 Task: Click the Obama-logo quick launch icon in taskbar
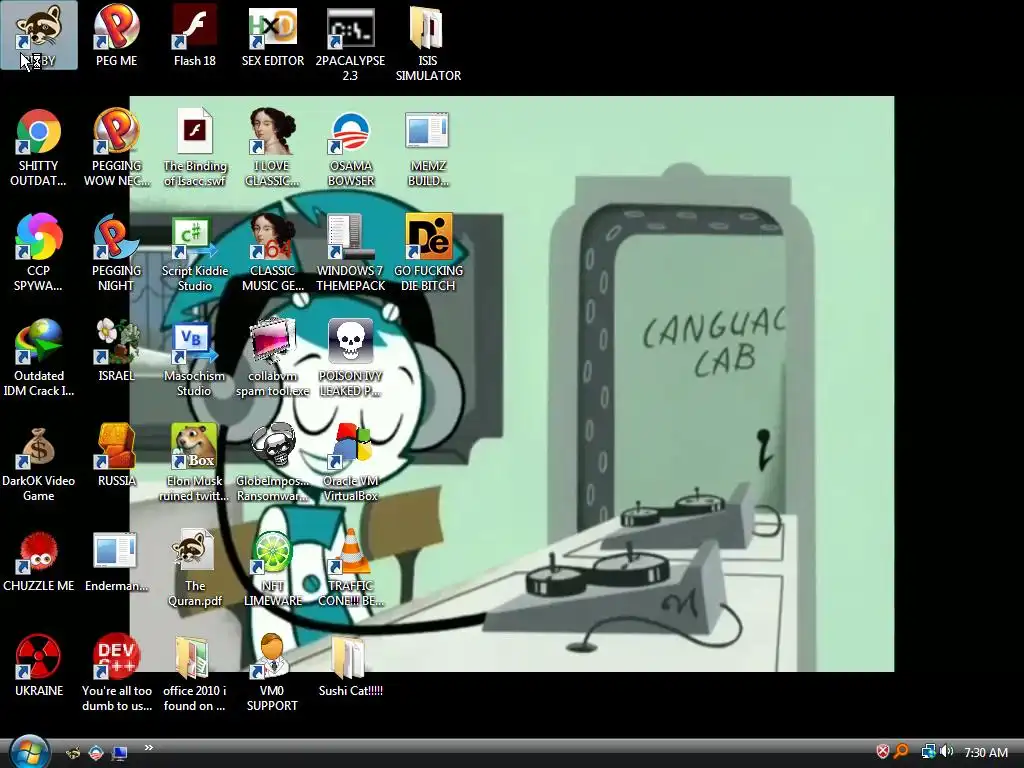coord(96,753)
